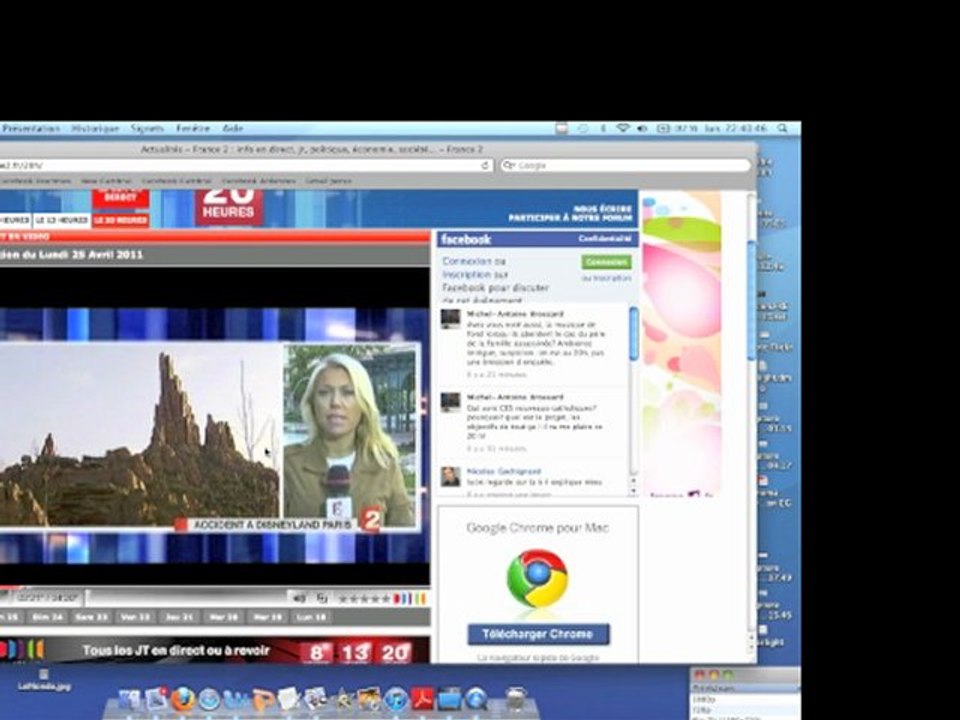Select the Dim 24 date button

(x=48, y=617)
